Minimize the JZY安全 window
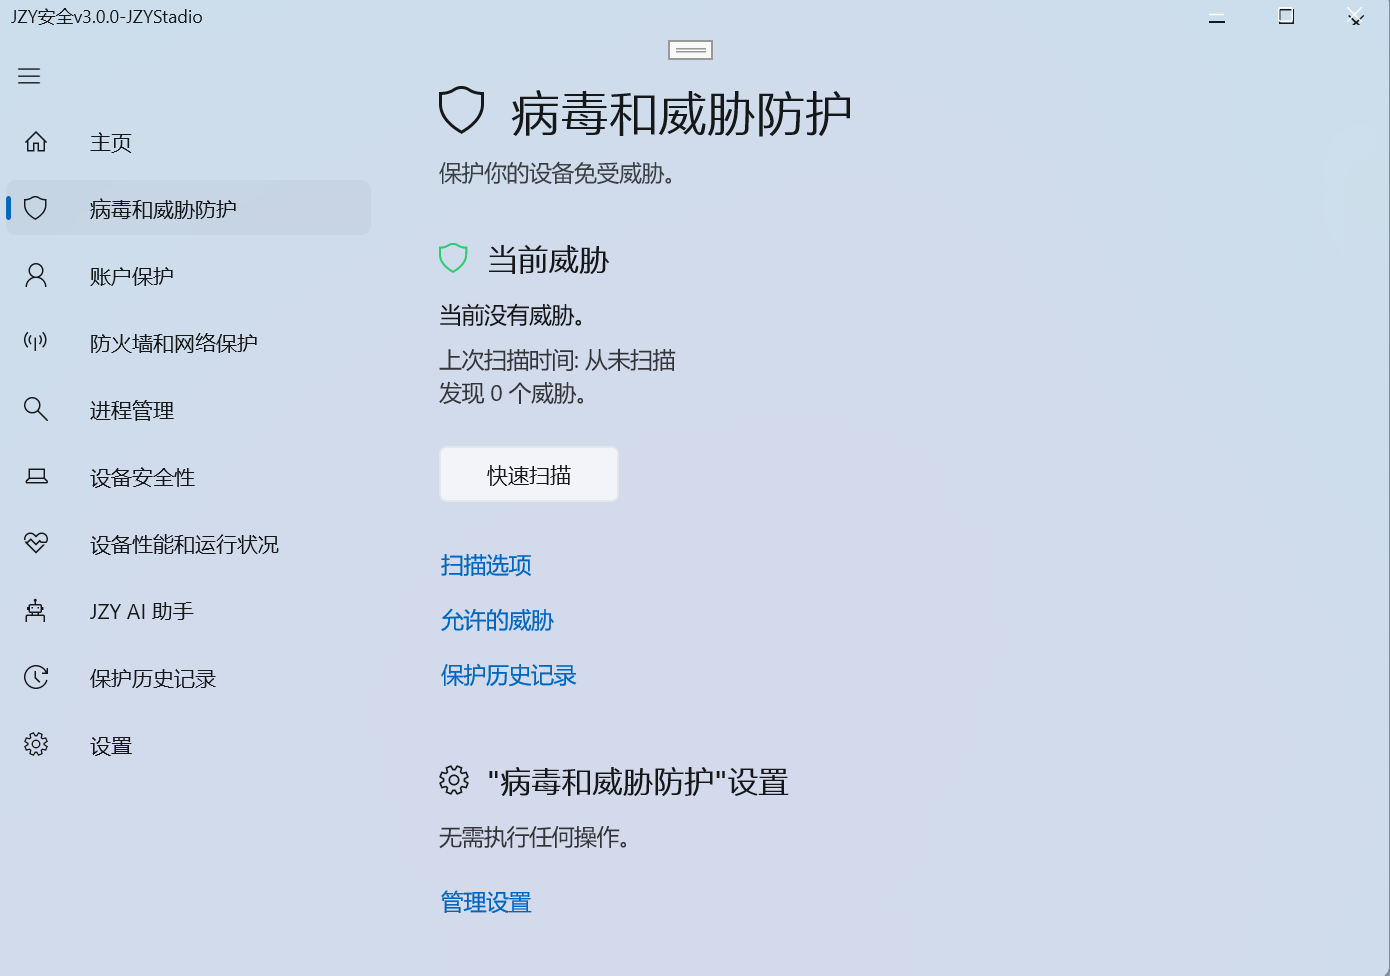1390x976 pixels. coord(1217,17)
